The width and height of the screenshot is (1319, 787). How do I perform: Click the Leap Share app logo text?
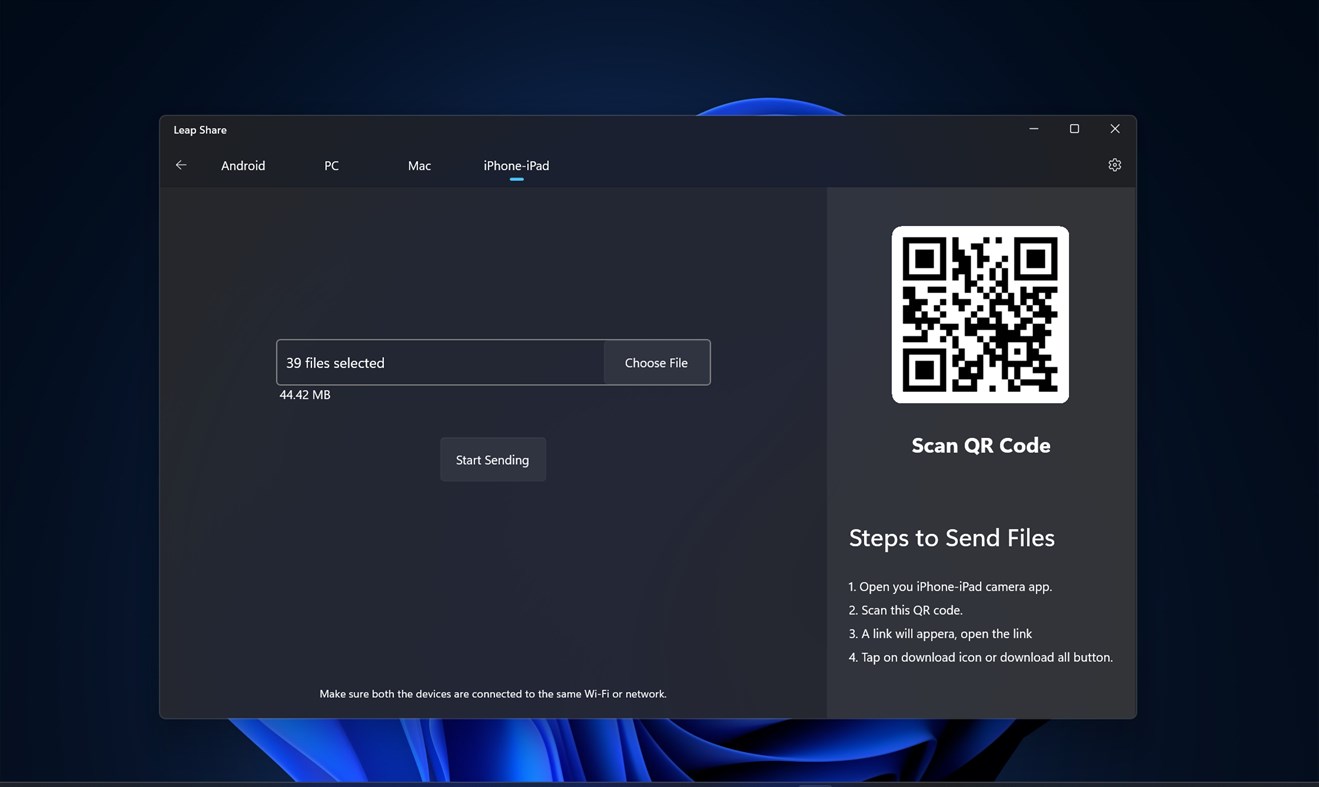coord(199,129)
